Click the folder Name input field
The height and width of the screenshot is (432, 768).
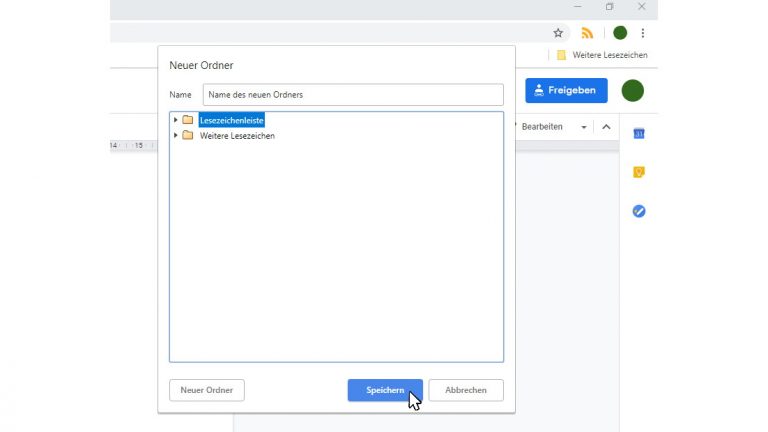pos(353,95)
